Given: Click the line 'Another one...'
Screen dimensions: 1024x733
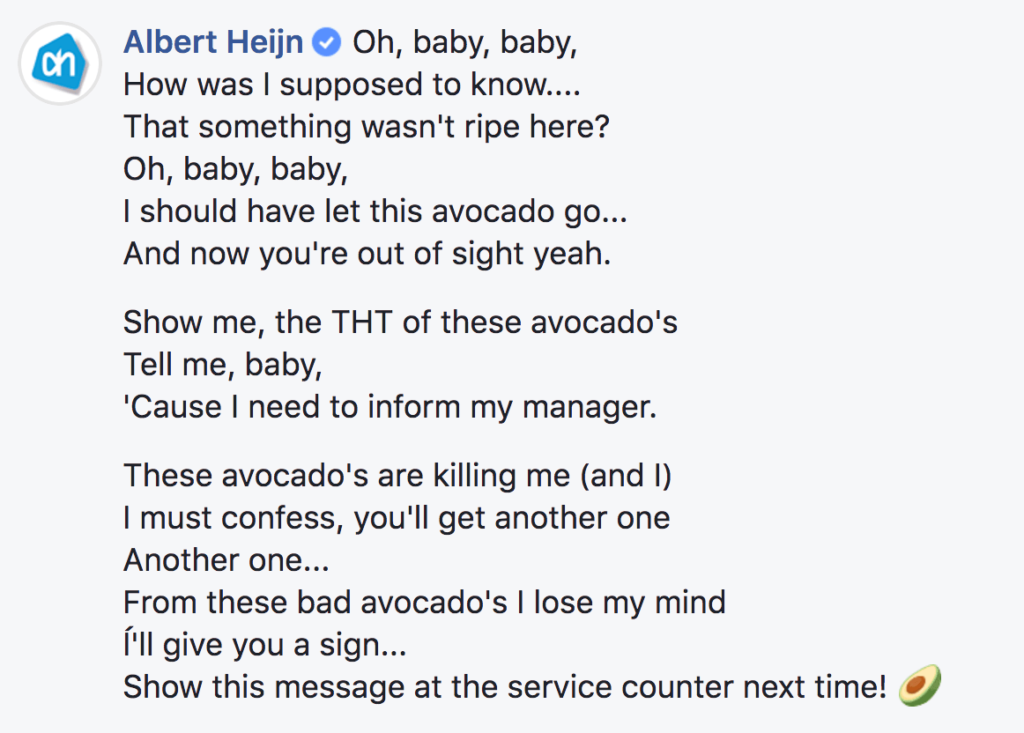Looking at the screenshot, I should pos(227,561).
